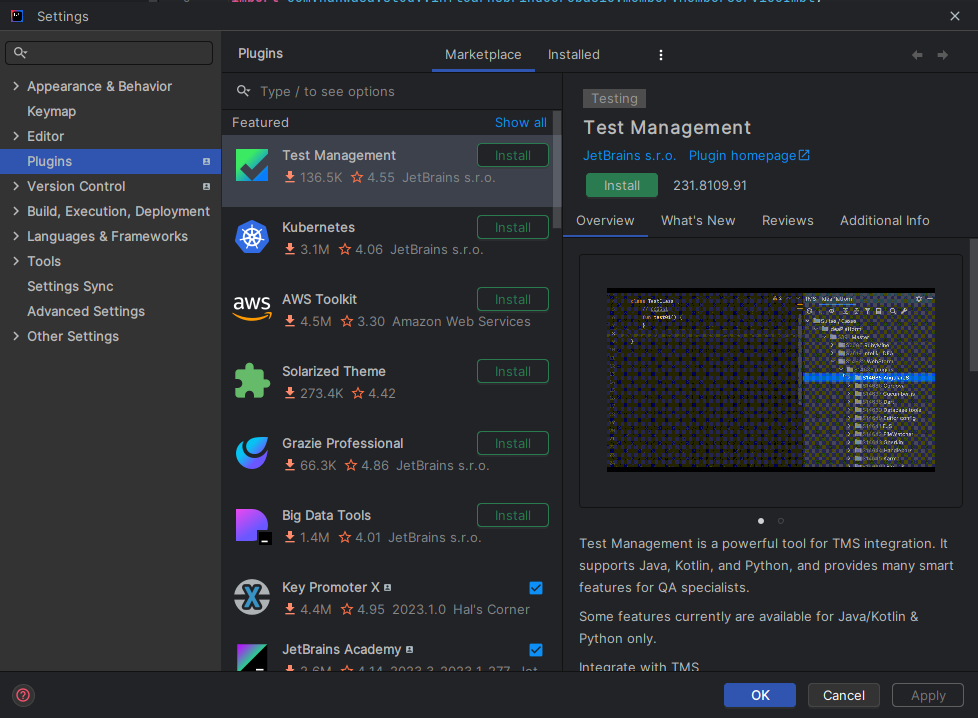Disable the JetBrains Academy plugin checkbox
The image size is (978, 718).
(x=536, y=650)
